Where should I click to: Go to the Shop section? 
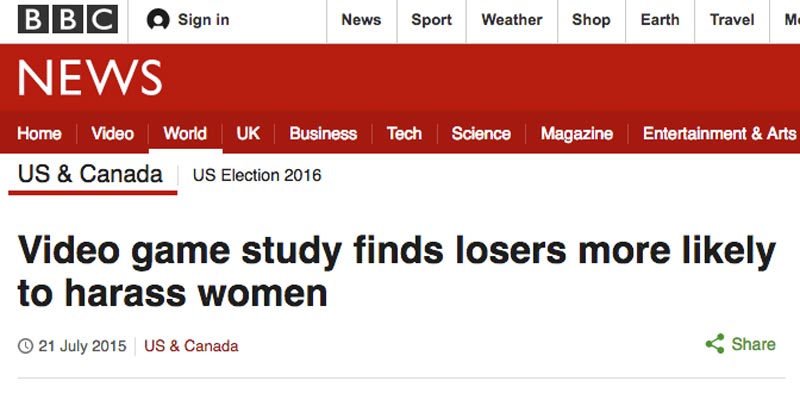tap(591, 20)
